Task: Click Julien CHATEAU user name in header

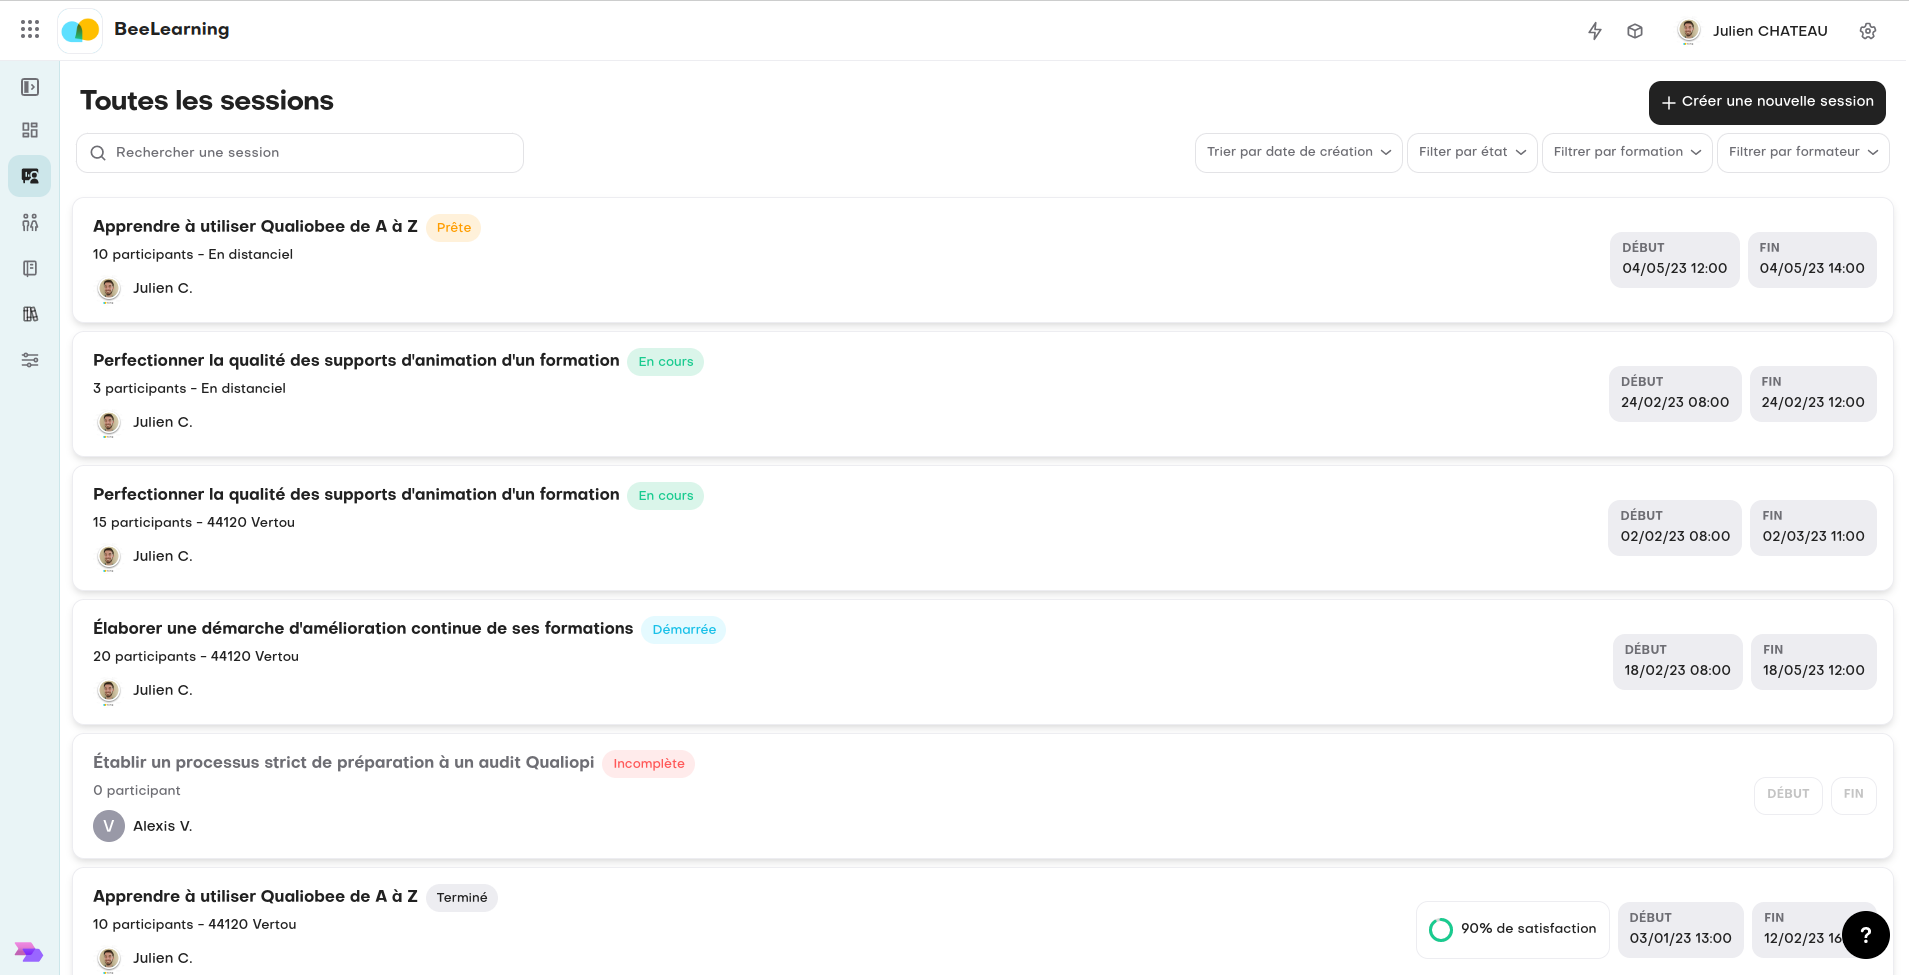Action: coord(1770,31)
